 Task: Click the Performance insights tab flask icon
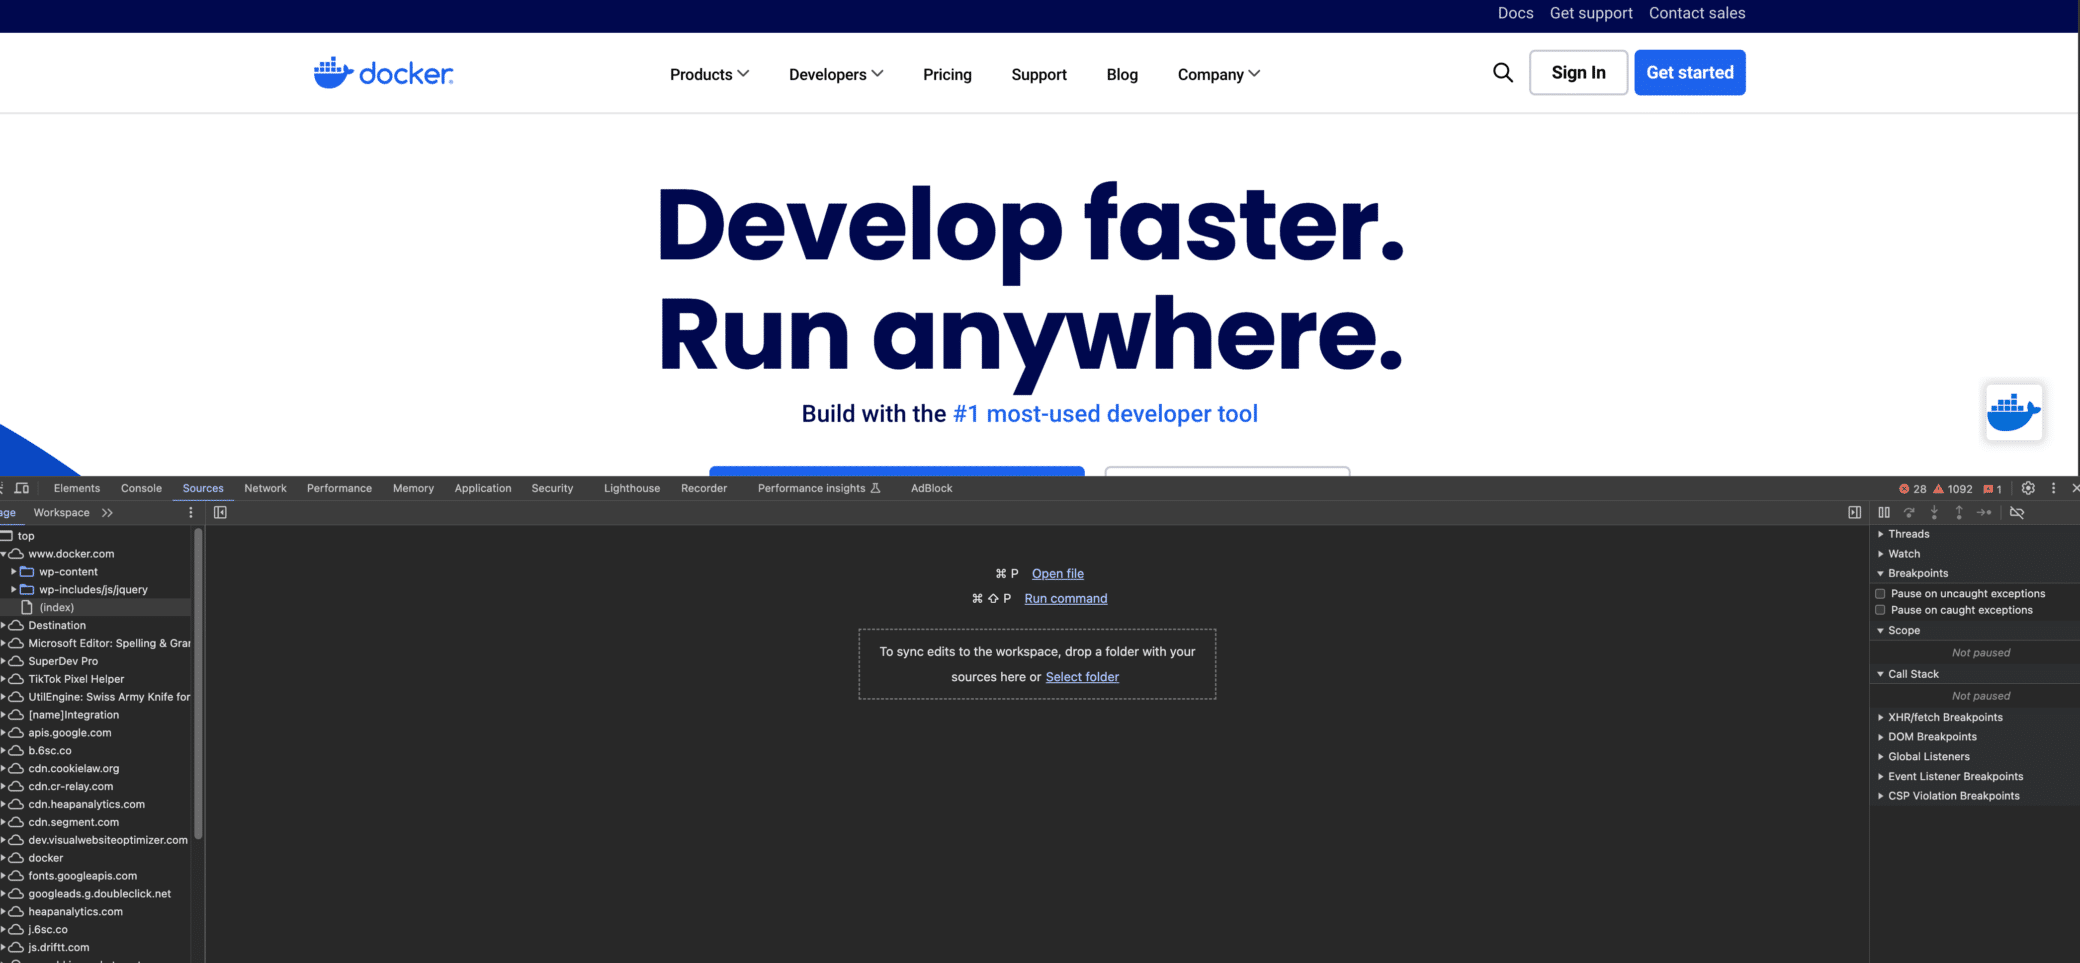876,488
